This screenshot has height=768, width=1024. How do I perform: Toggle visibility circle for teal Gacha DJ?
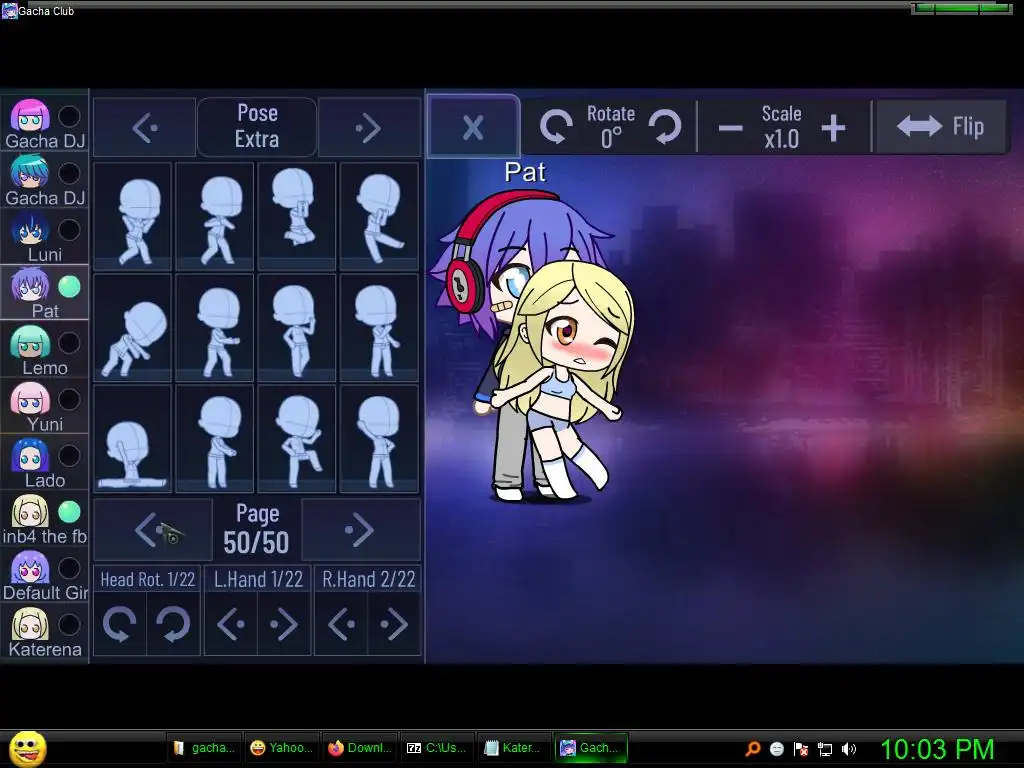[69, 173]
